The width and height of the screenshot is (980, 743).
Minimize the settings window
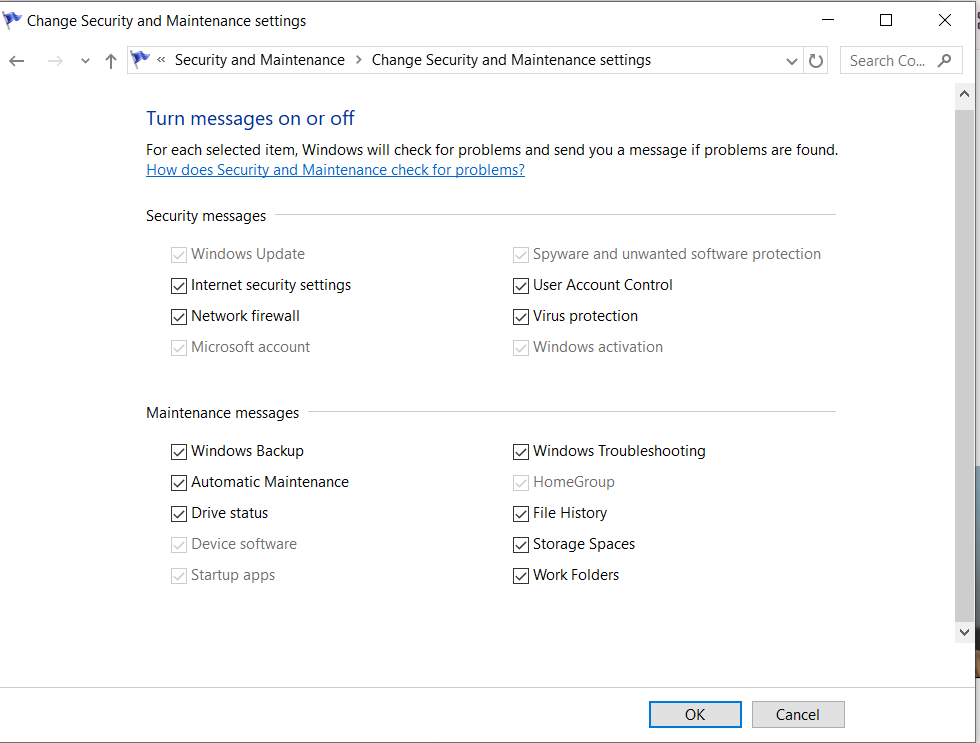828,20
